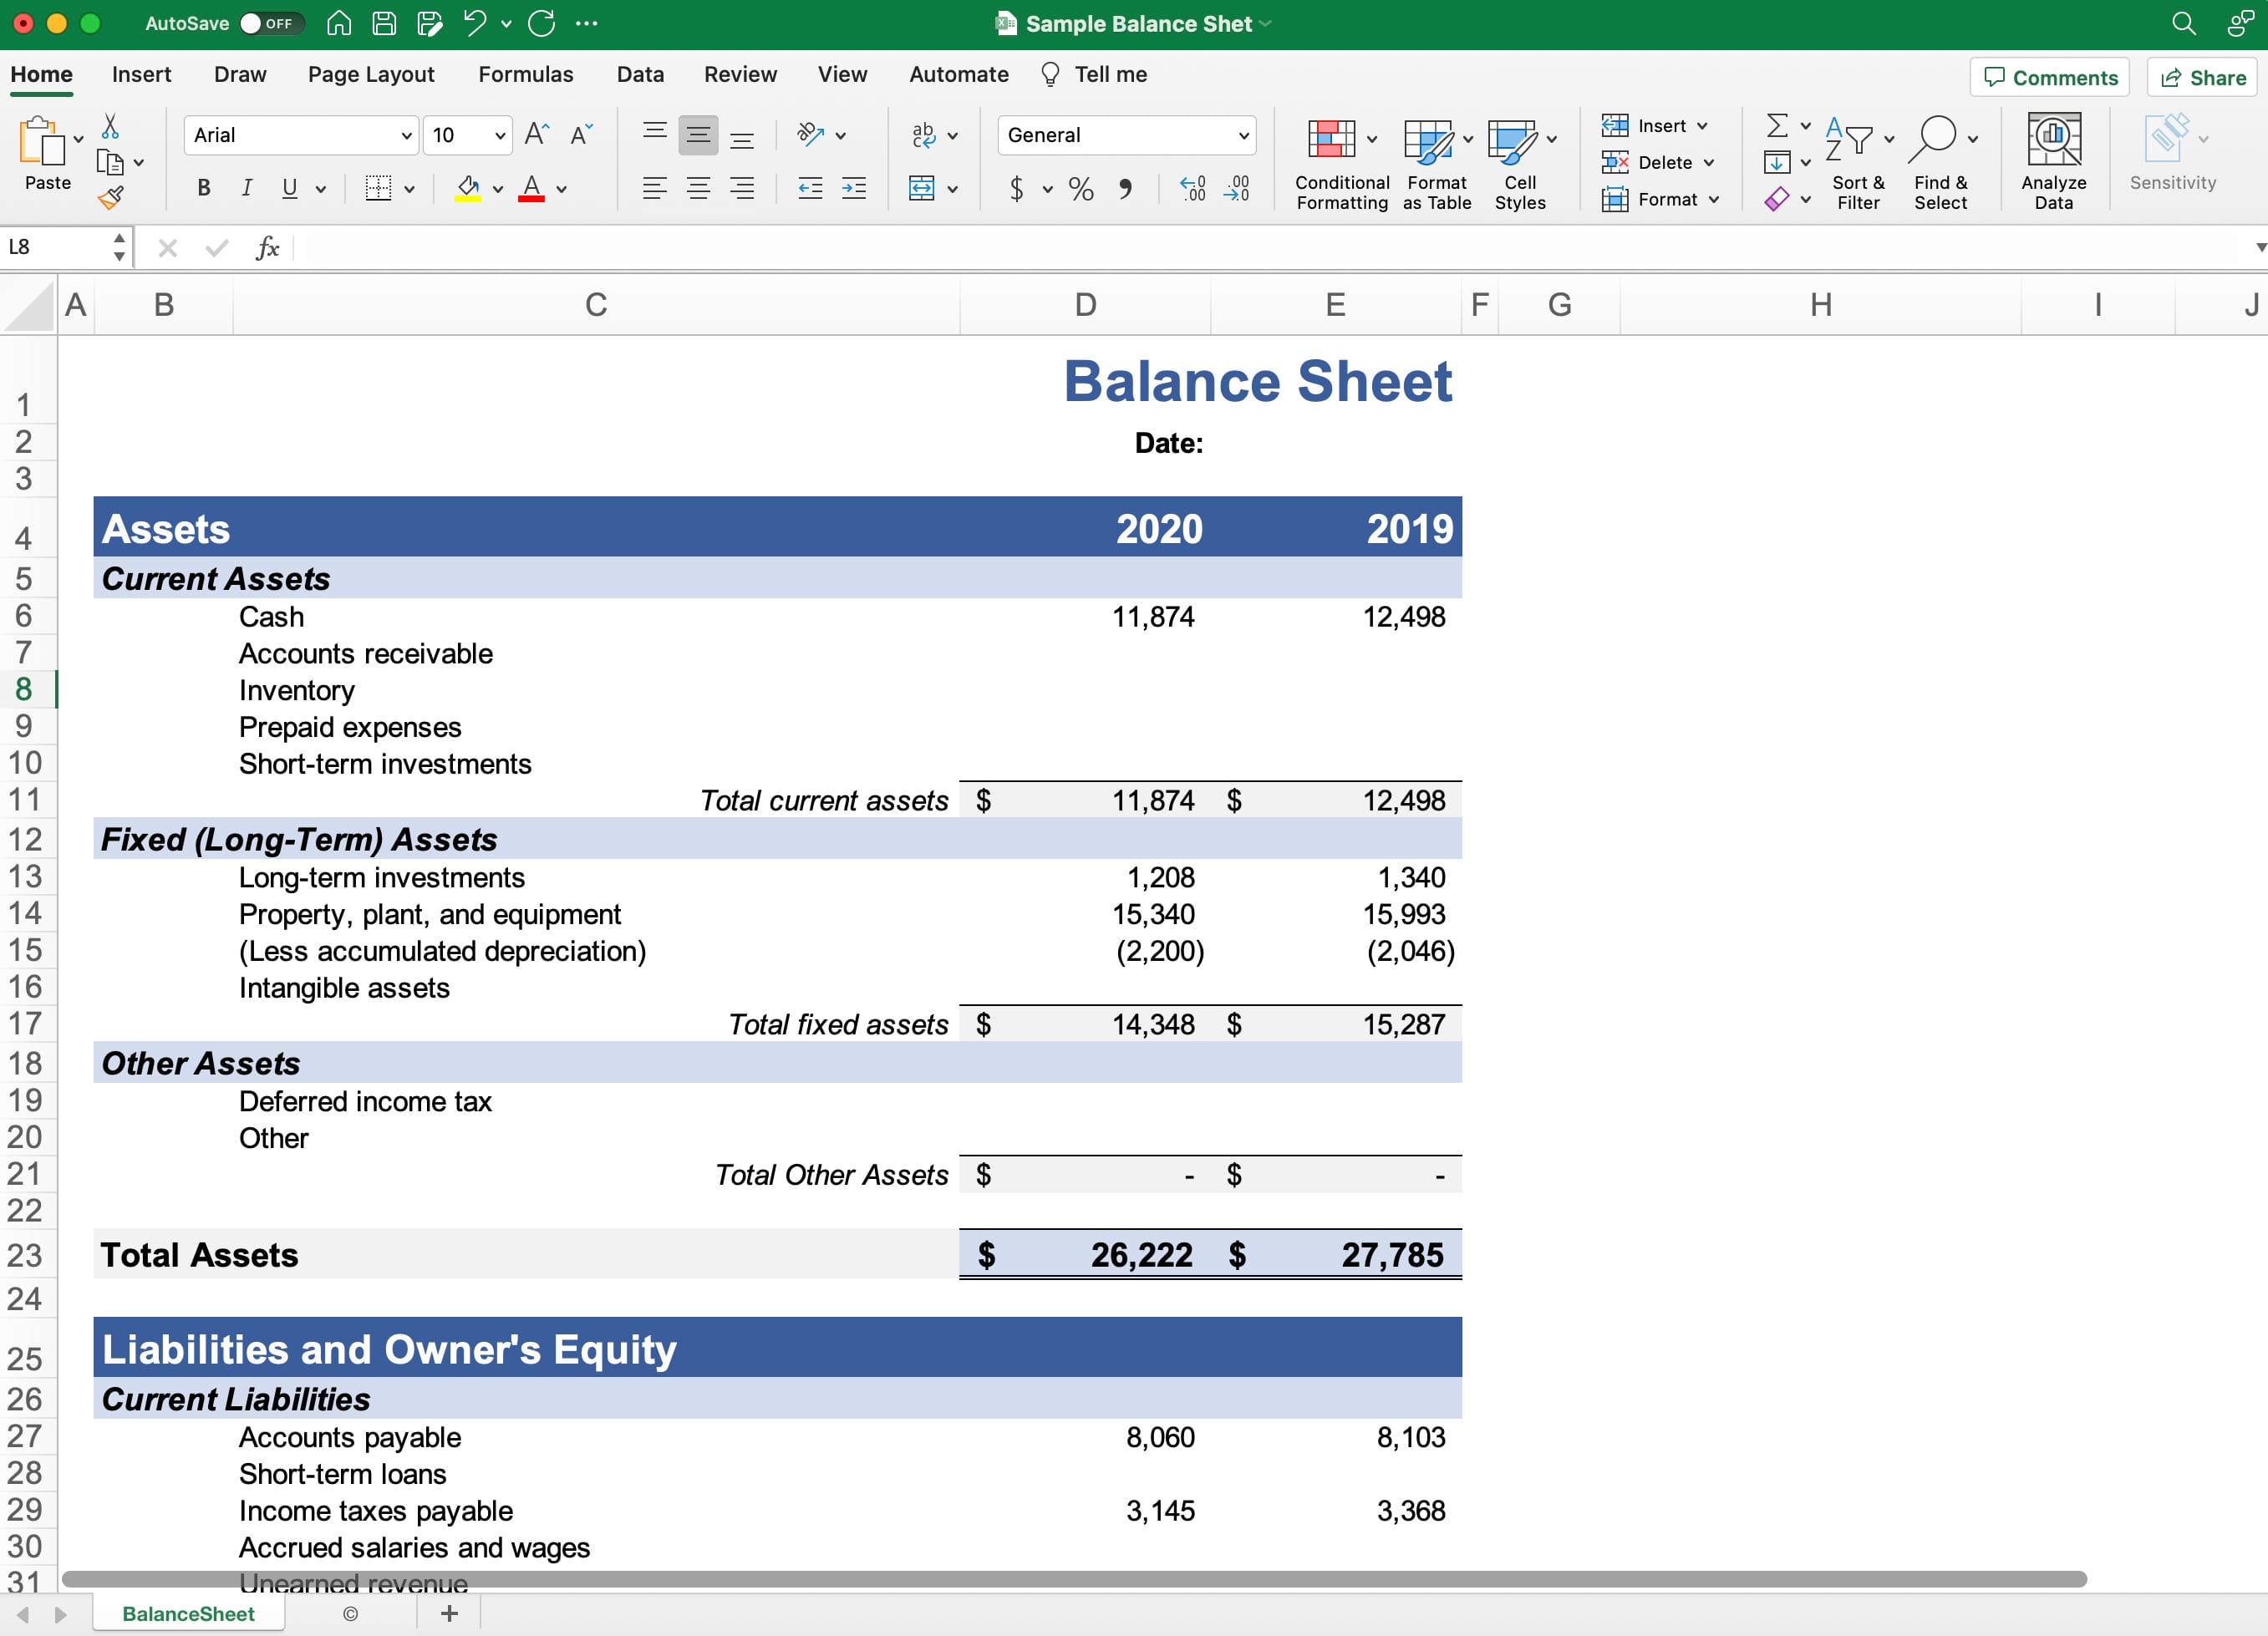Enable center alignment

698,188
